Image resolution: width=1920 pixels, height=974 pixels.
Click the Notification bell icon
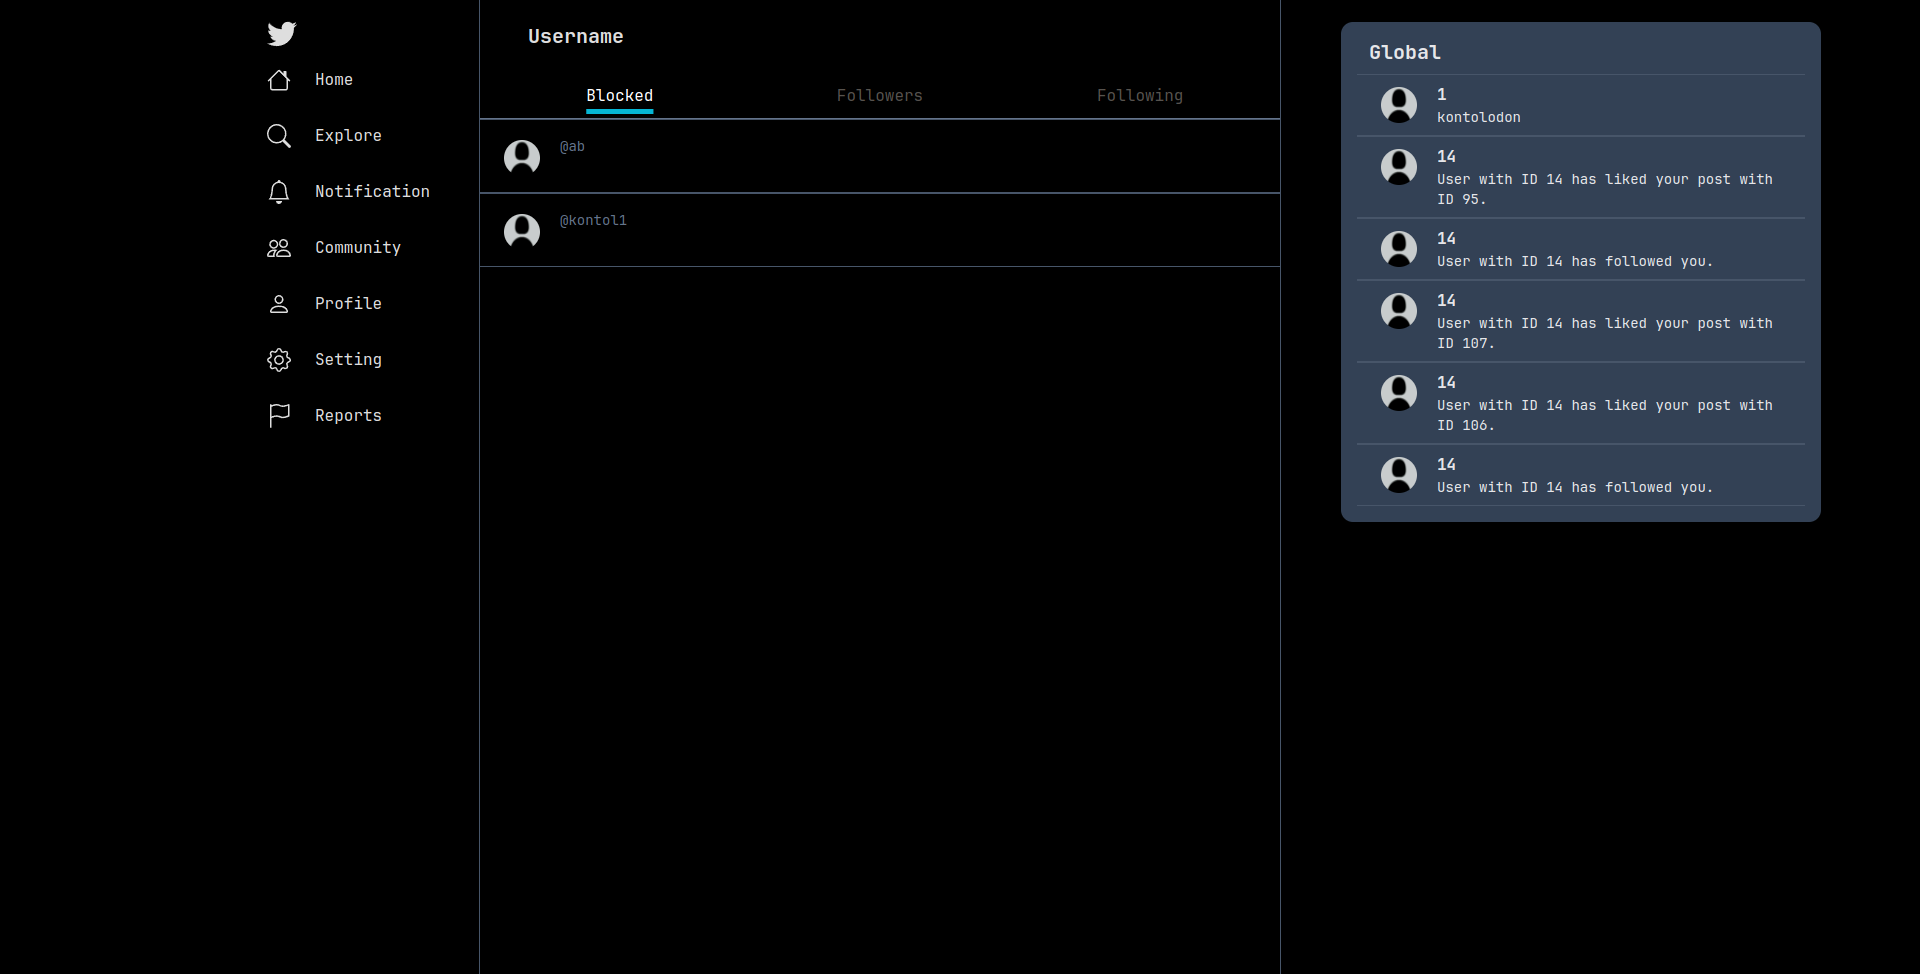coord(279,192)
